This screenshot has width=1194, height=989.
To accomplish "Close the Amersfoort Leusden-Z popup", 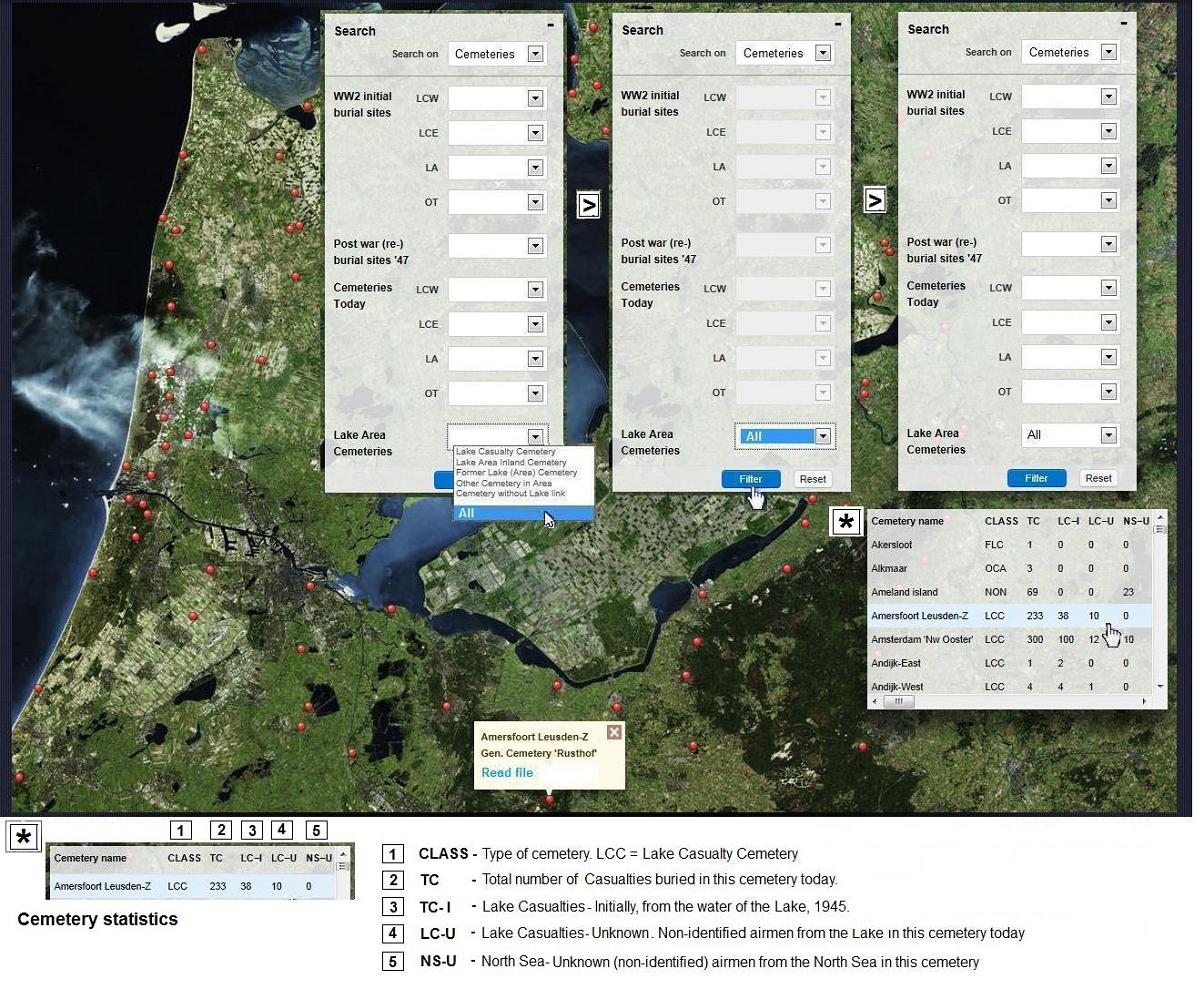I will coord(614,732).
